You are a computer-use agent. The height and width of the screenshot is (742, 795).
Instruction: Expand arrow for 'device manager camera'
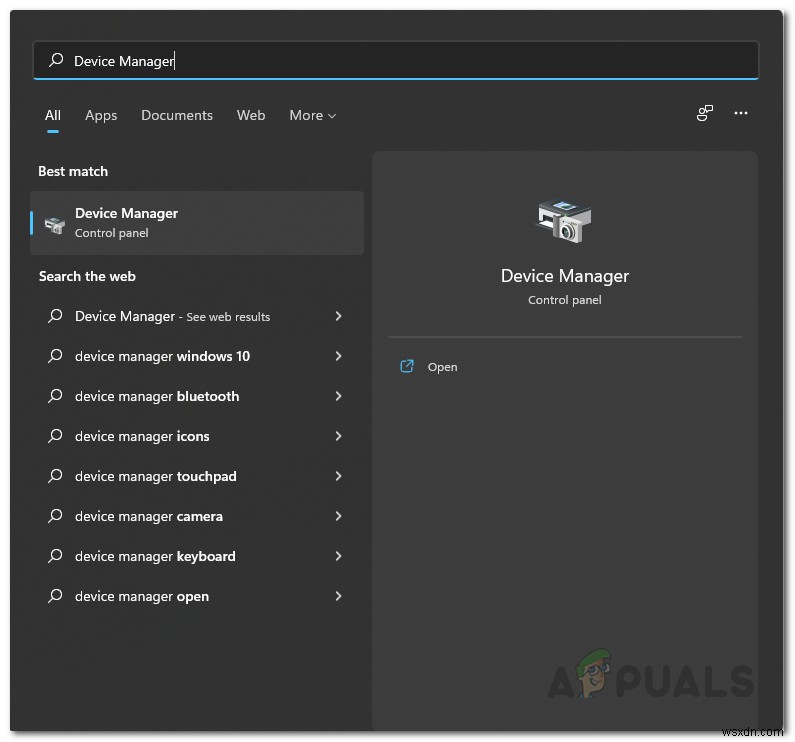click(338, 516)
